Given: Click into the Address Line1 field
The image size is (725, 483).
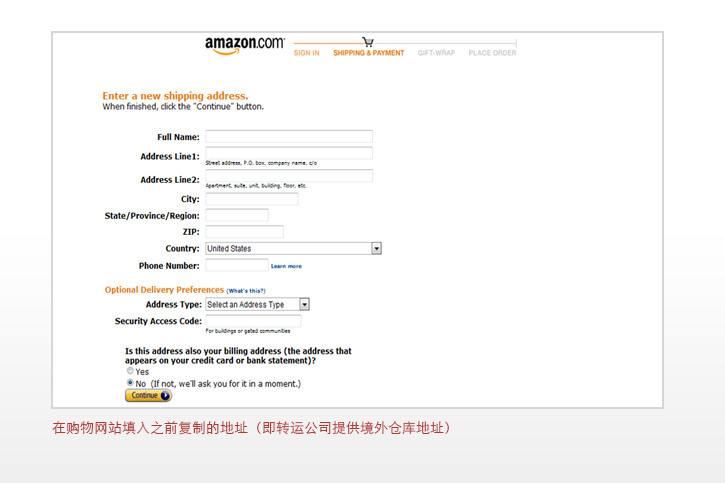Looking at the screenshot, I should (288, 153).
